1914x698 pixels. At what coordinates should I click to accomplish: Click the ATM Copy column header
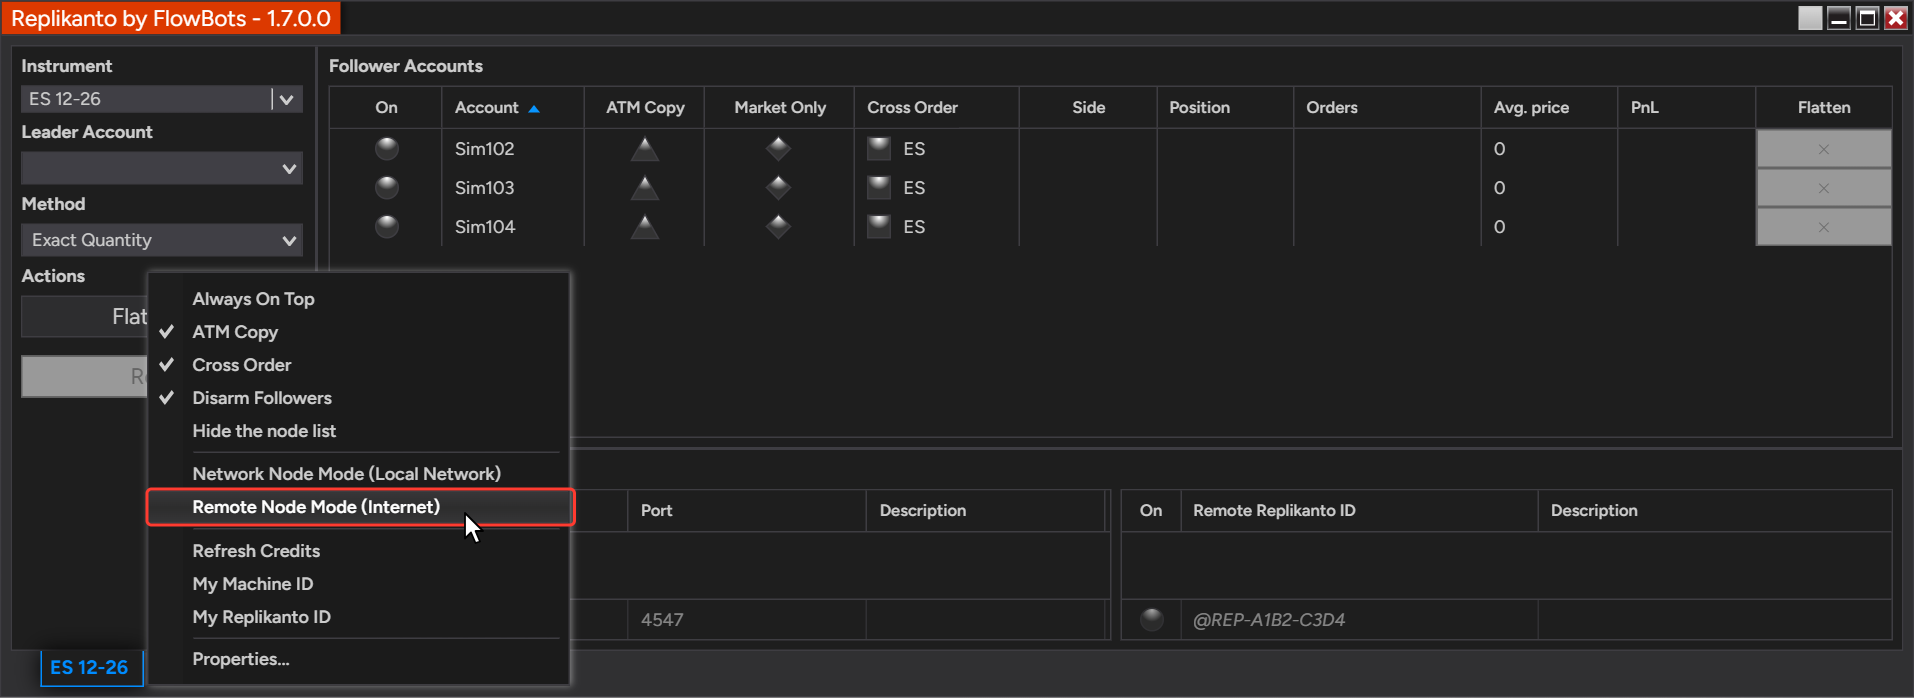[645, 108]
